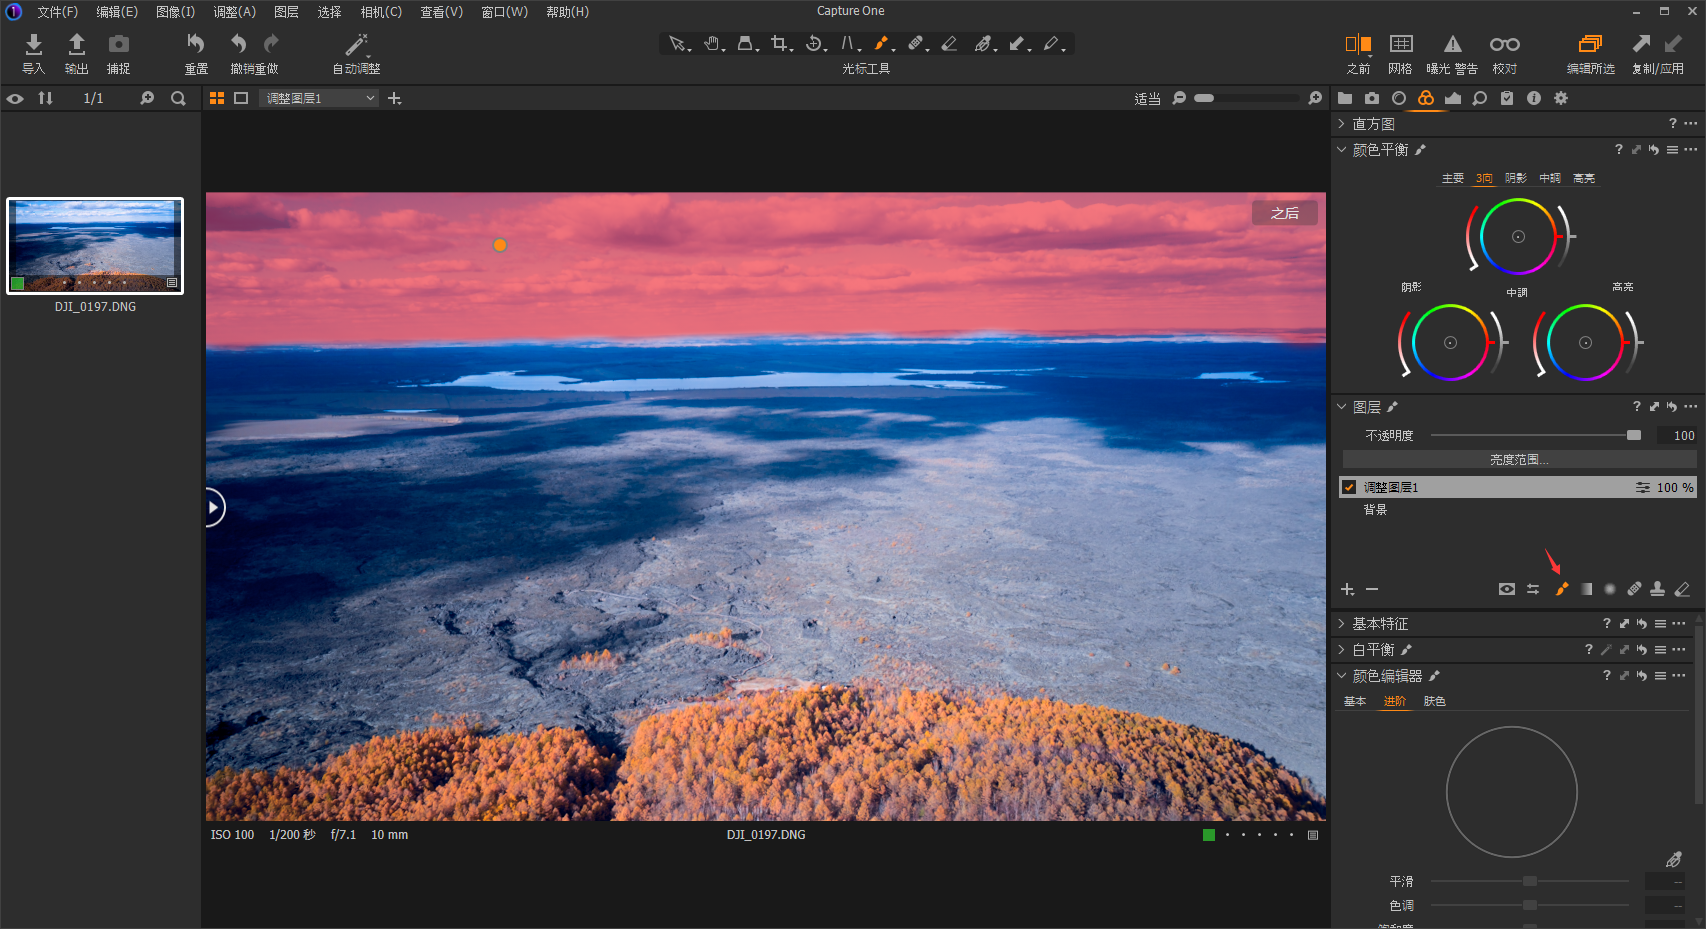Viewport: 1706px width, 929px height.
Task: Click the linear gradient mask icon in Layers
Action: (1586, 589)
